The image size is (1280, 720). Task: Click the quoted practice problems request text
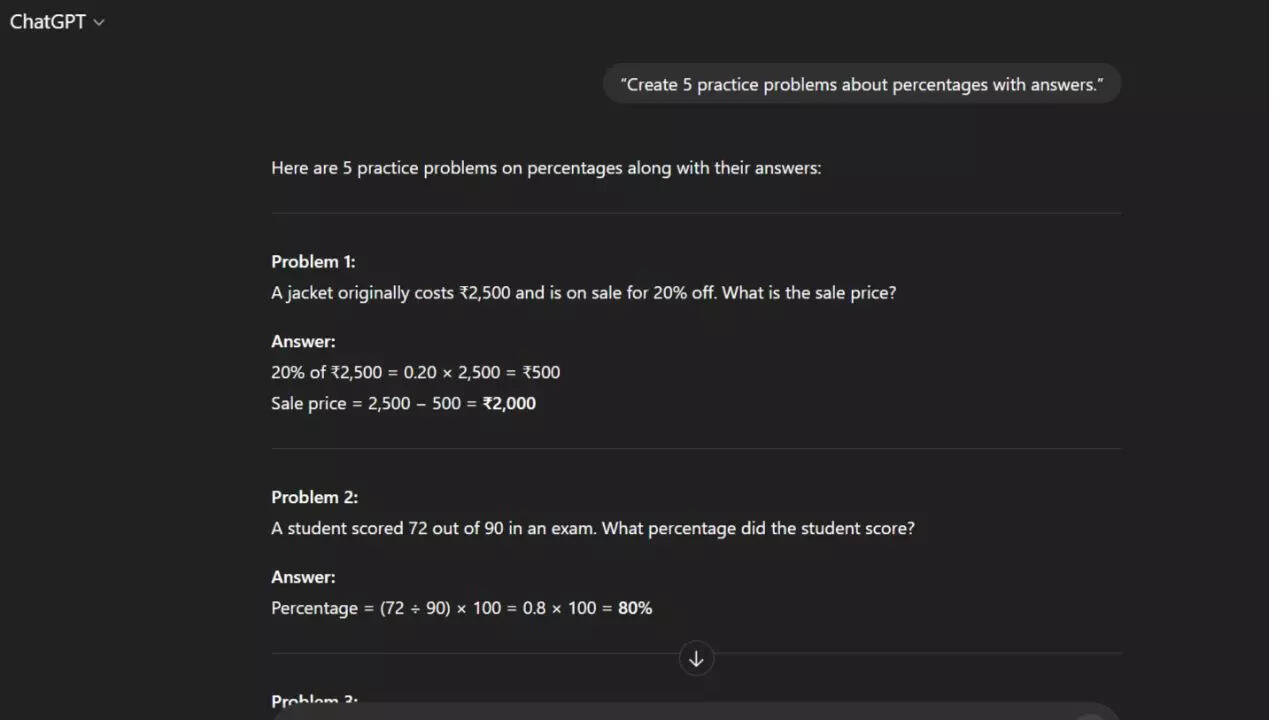point(861,84)
